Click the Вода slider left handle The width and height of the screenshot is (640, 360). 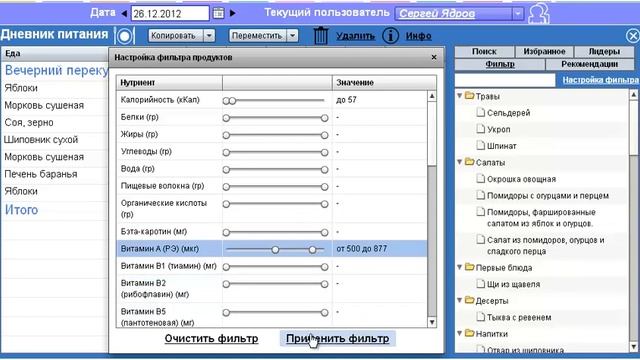226,169
